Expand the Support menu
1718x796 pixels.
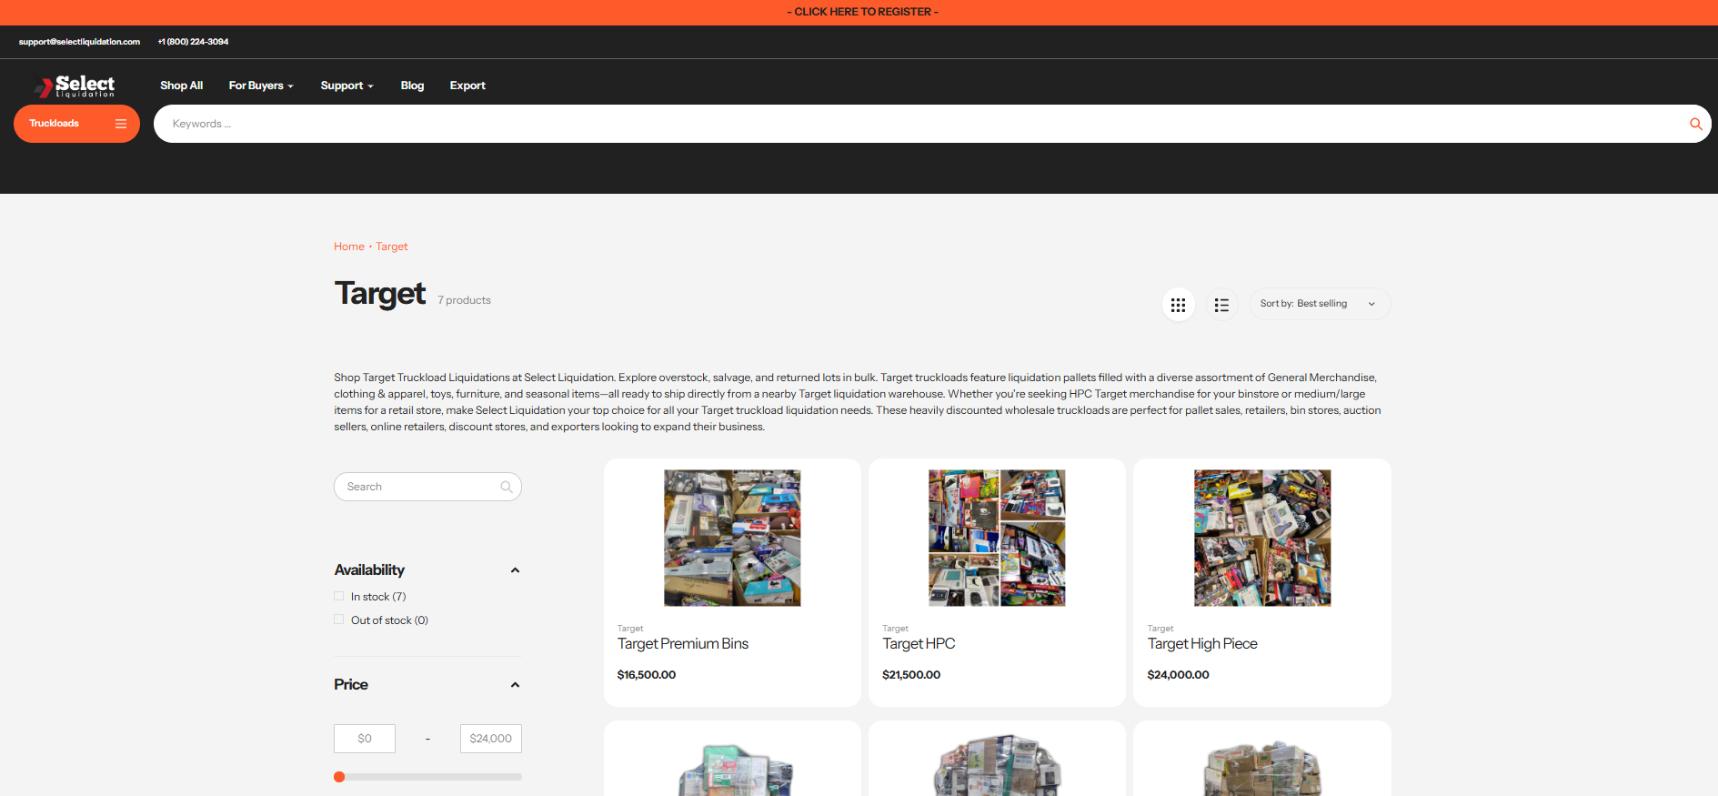(347, 86)
